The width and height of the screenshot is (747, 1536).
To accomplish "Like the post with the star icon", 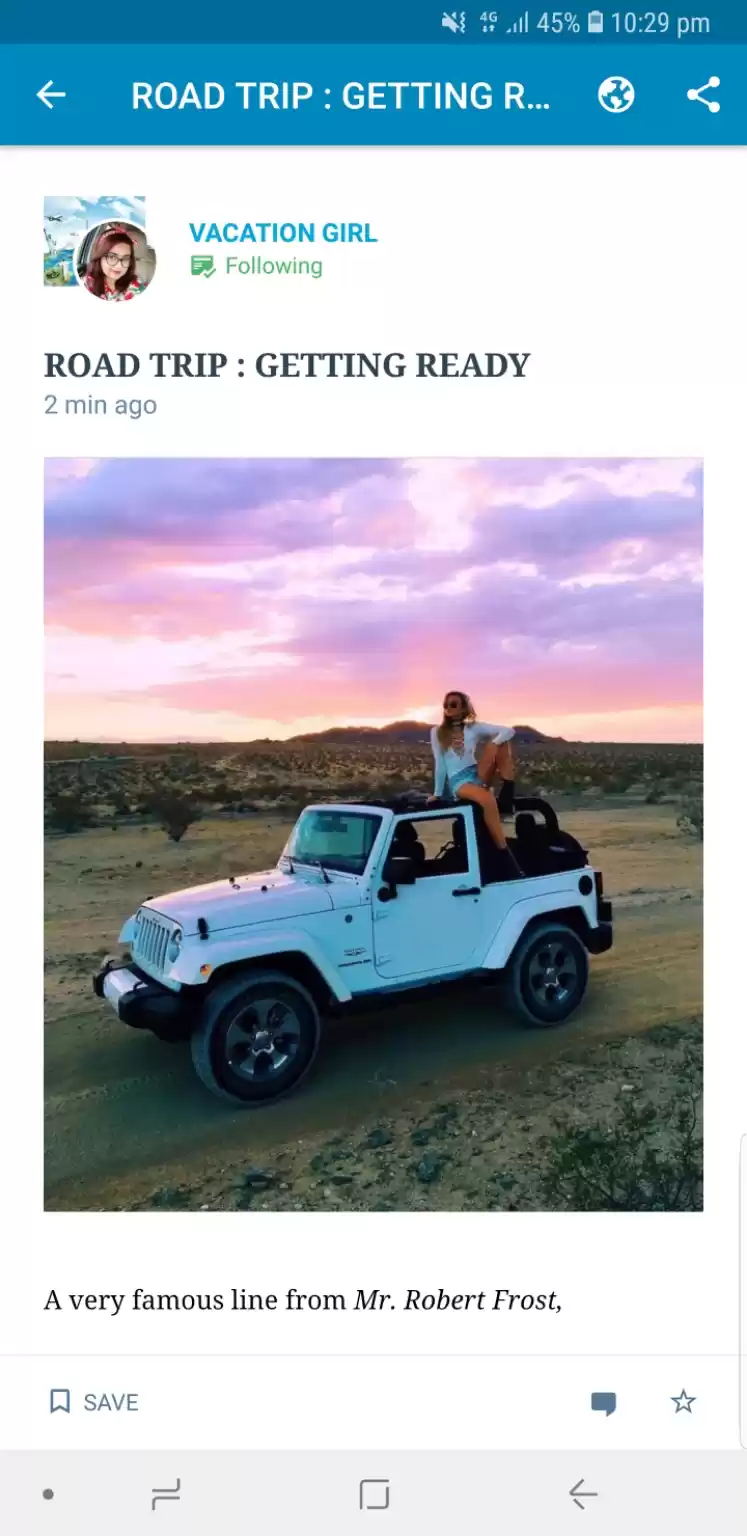I will tap(683, 1402).
